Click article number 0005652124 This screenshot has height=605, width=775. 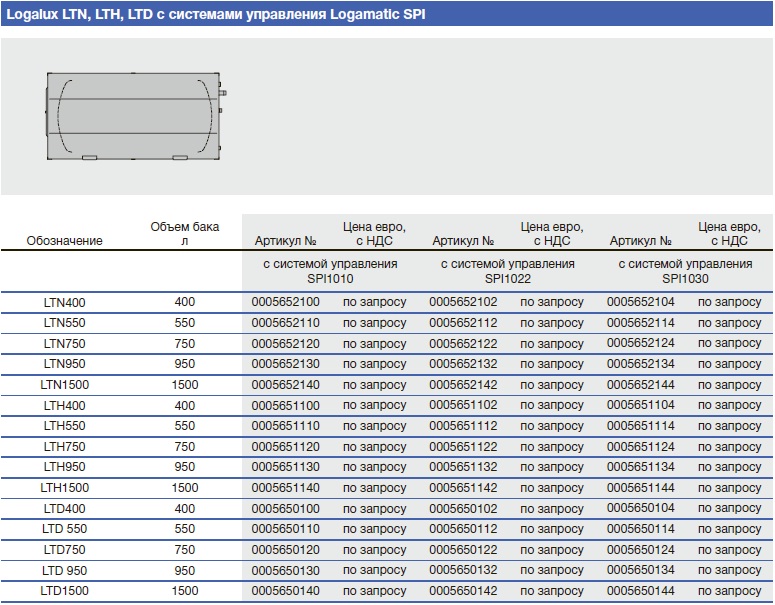(x=641, y=343)
